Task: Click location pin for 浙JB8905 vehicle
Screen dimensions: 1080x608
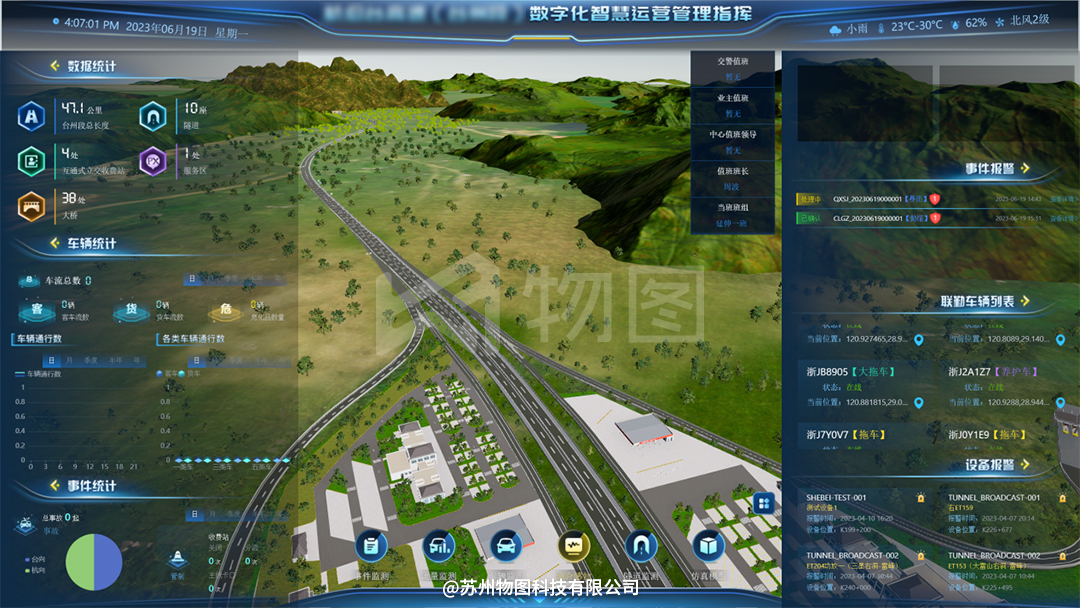Action: click(919, 403)
